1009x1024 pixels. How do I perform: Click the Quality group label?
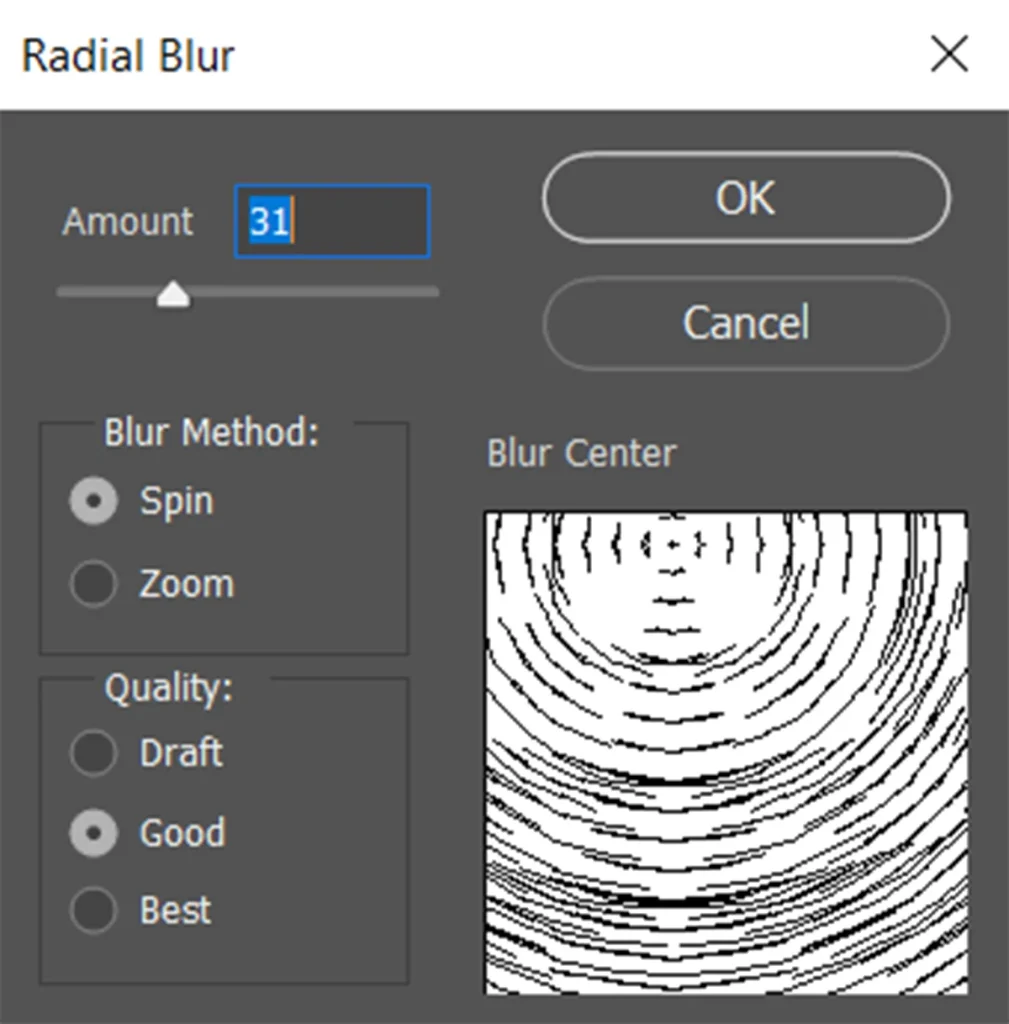168,687
